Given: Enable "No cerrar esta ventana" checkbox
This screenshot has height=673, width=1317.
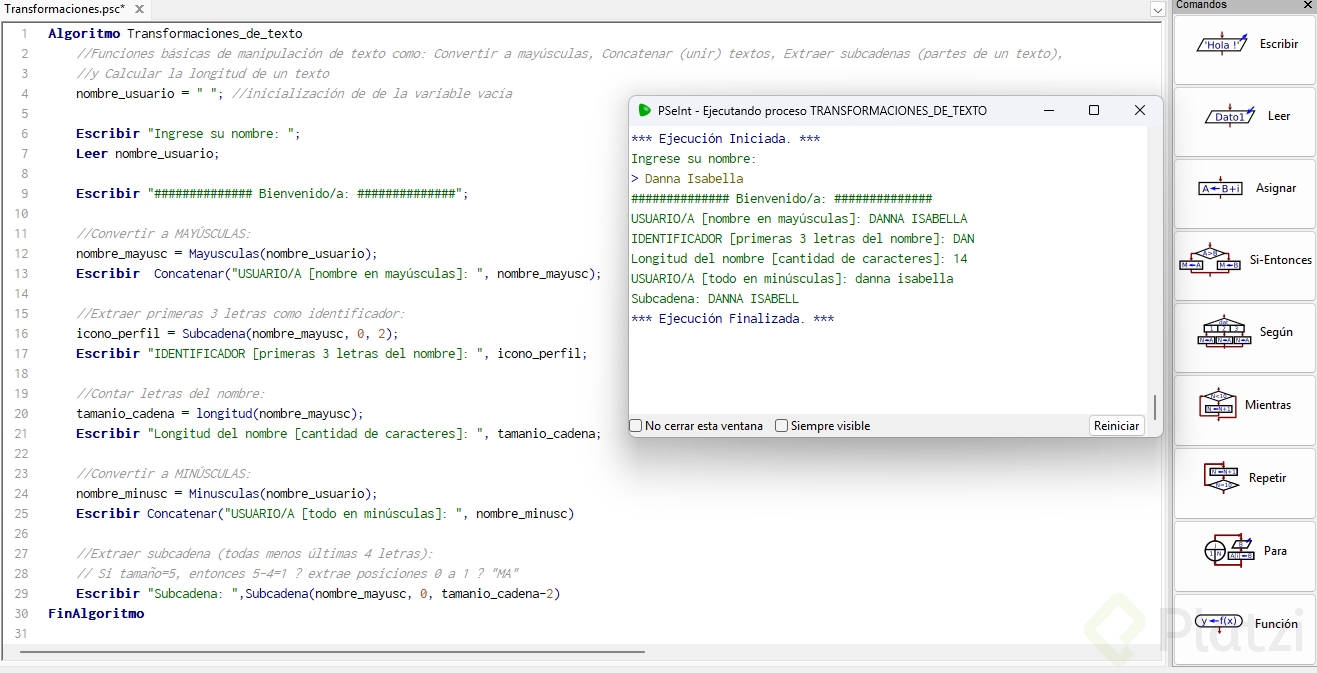Looking at the screenshot, I should [x=636, y=426].
